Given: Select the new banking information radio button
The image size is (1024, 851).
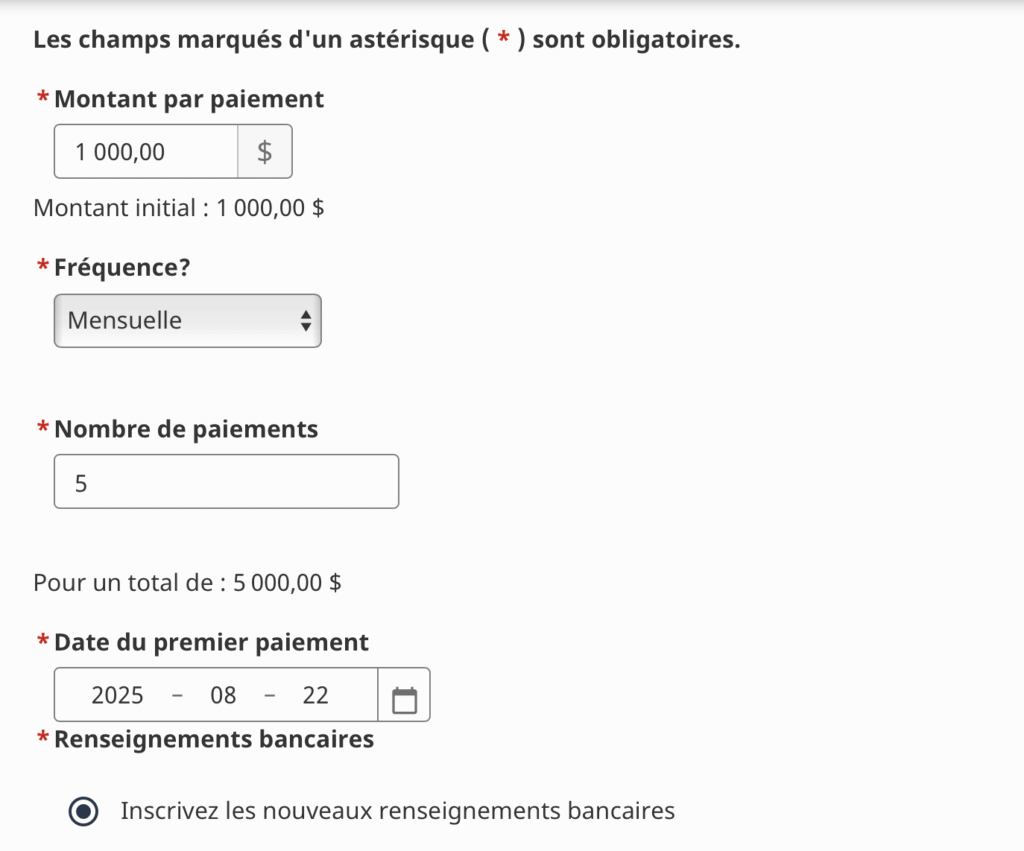Looking at the screenshot, I should [x=84, y=812].
